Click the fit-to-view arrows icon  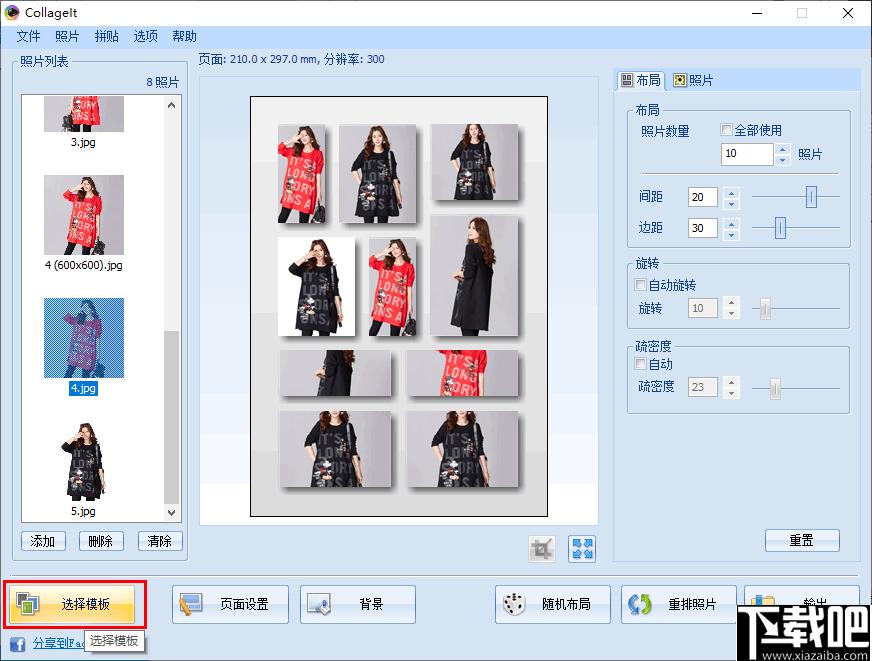[x=582, y=549]
